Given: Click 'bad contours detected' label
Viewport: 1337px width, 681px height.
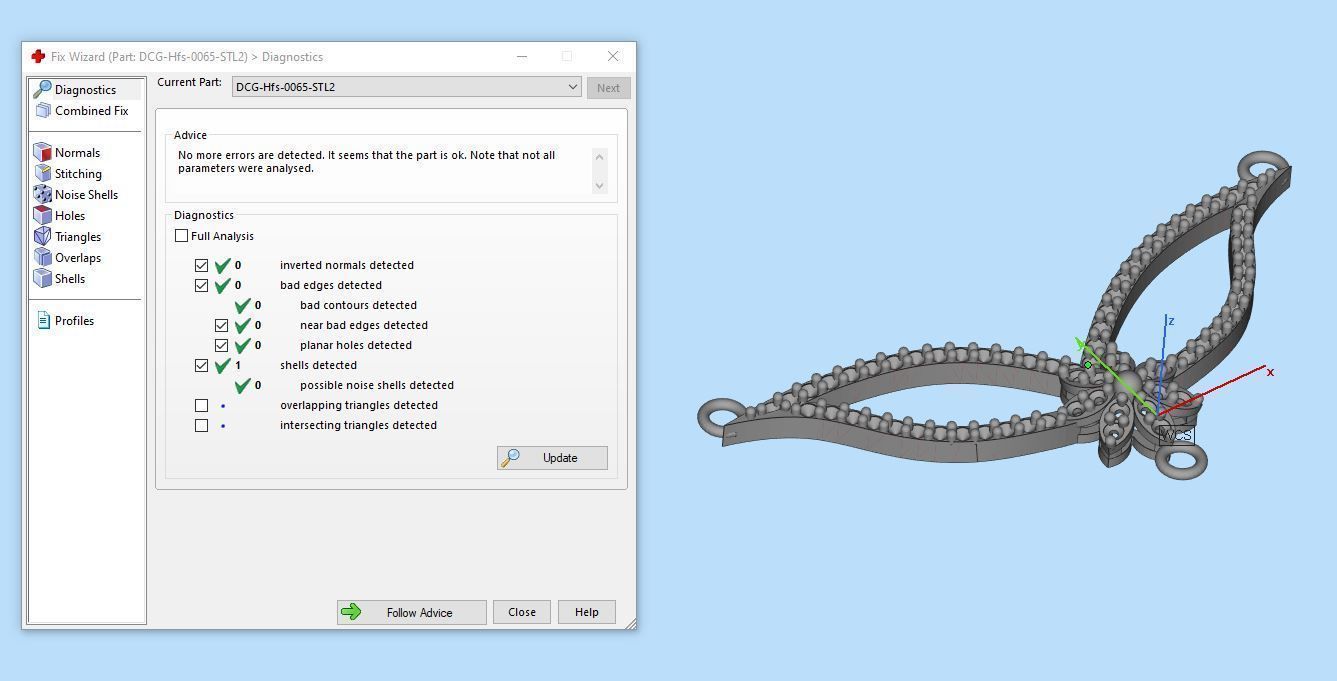Looking at the screenshot, I should (358, 305).
